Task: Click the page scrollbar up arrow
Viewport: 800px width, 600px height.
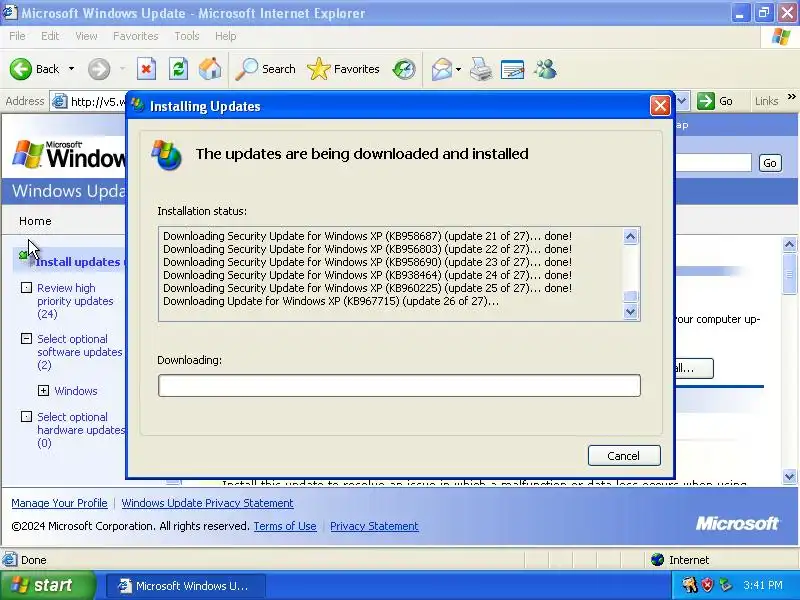Action: click(789, 245)
